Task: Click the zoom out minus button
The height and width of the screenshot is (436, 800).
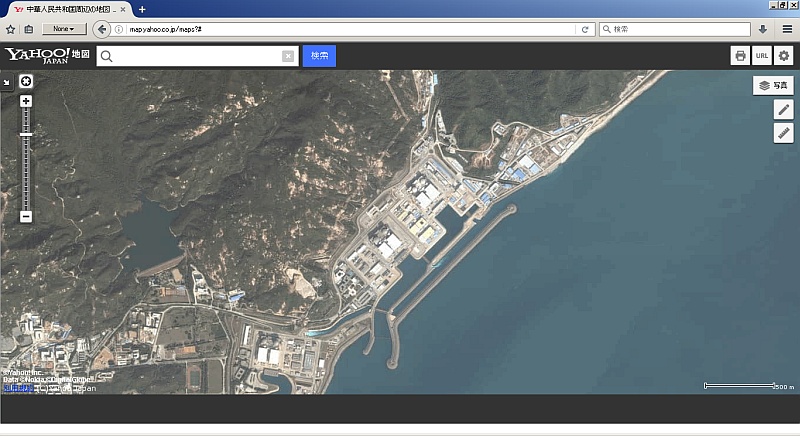Action: coord(26,216)
